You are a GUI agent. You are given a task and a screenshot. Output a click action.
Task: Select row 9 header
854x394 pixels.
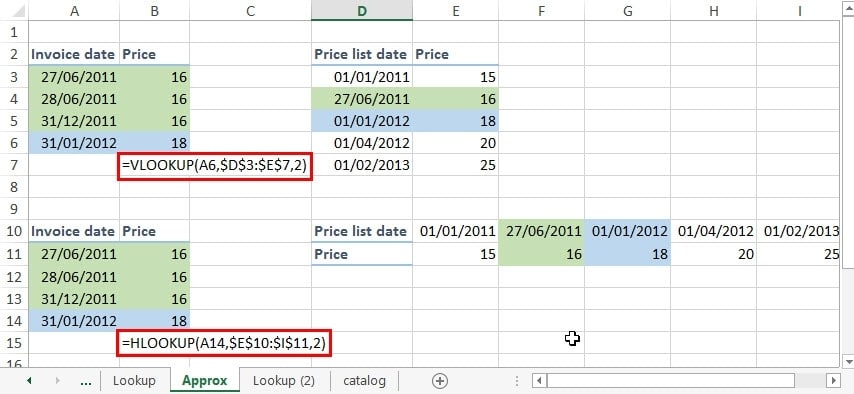pyautogui.click(x=14, y=209)
